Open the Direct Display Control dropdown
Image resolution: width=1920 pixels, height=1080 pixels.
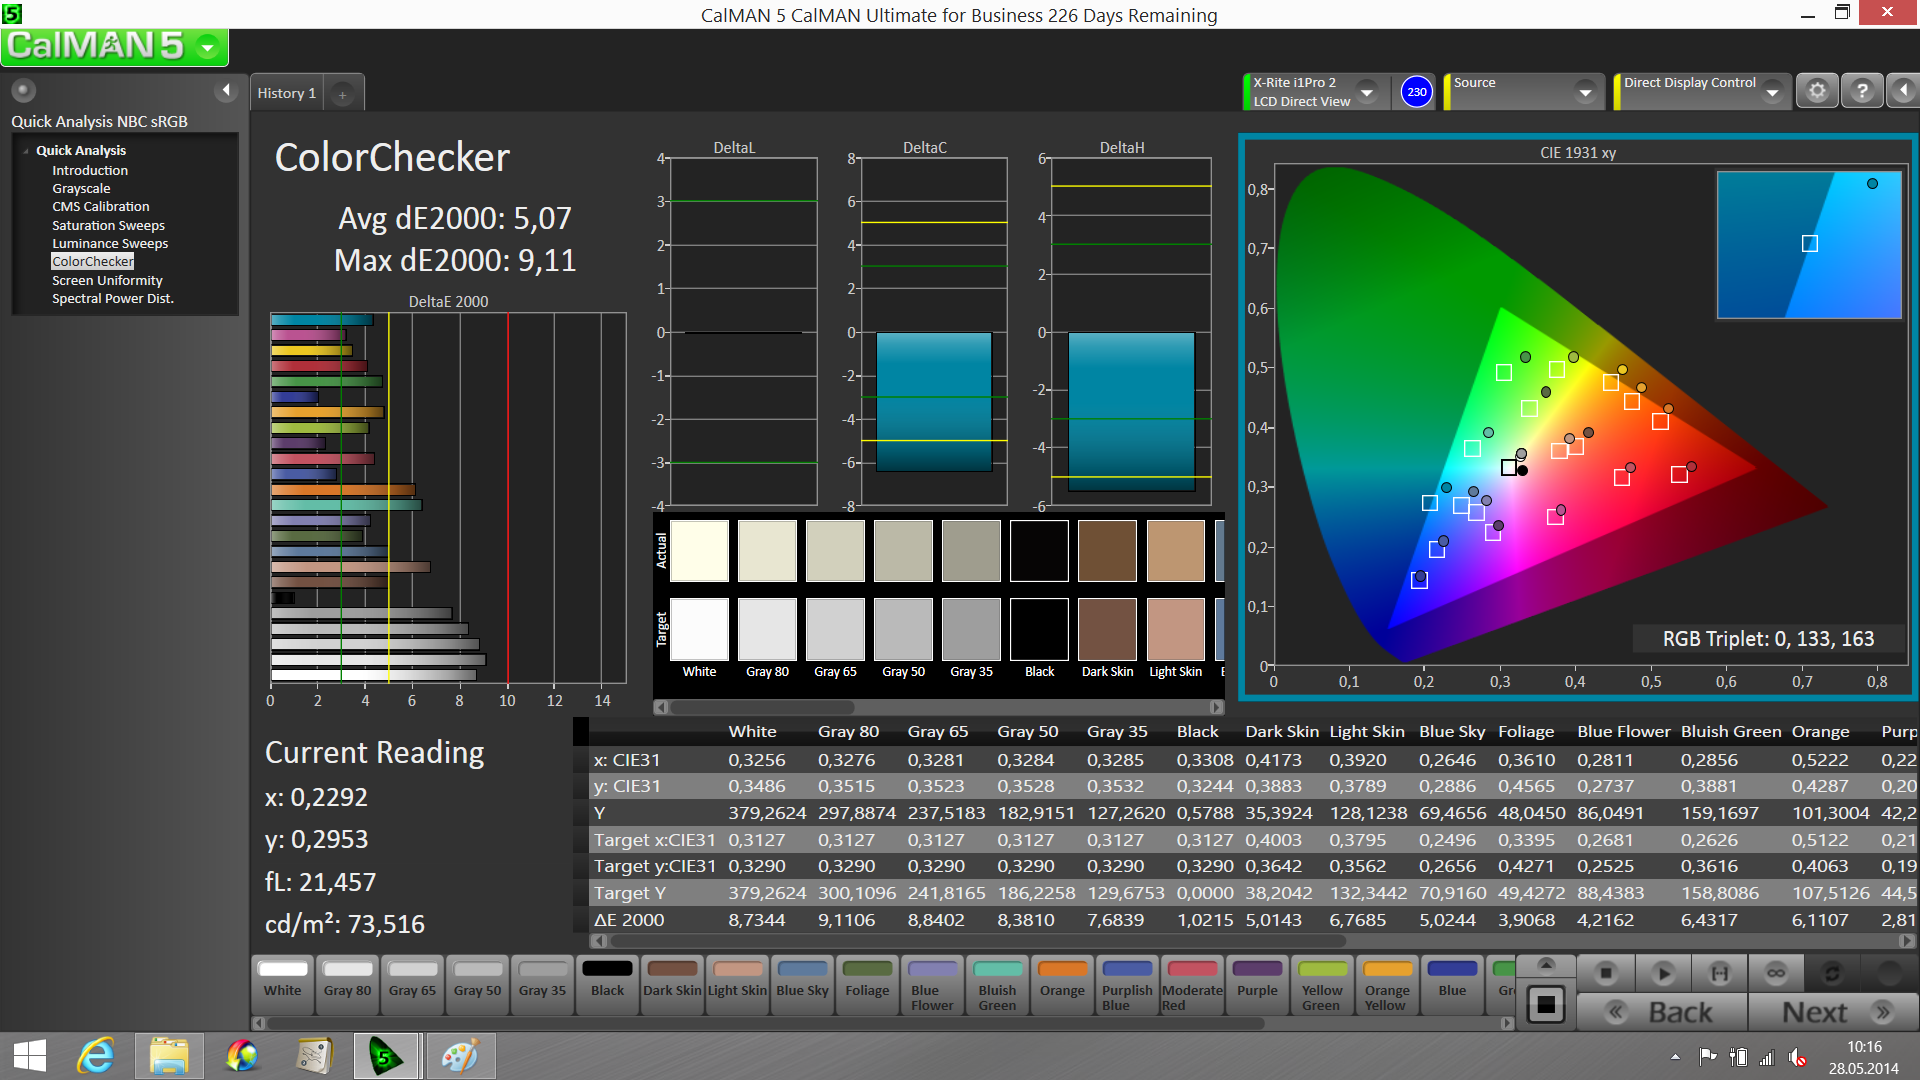tap(1772, 92)
